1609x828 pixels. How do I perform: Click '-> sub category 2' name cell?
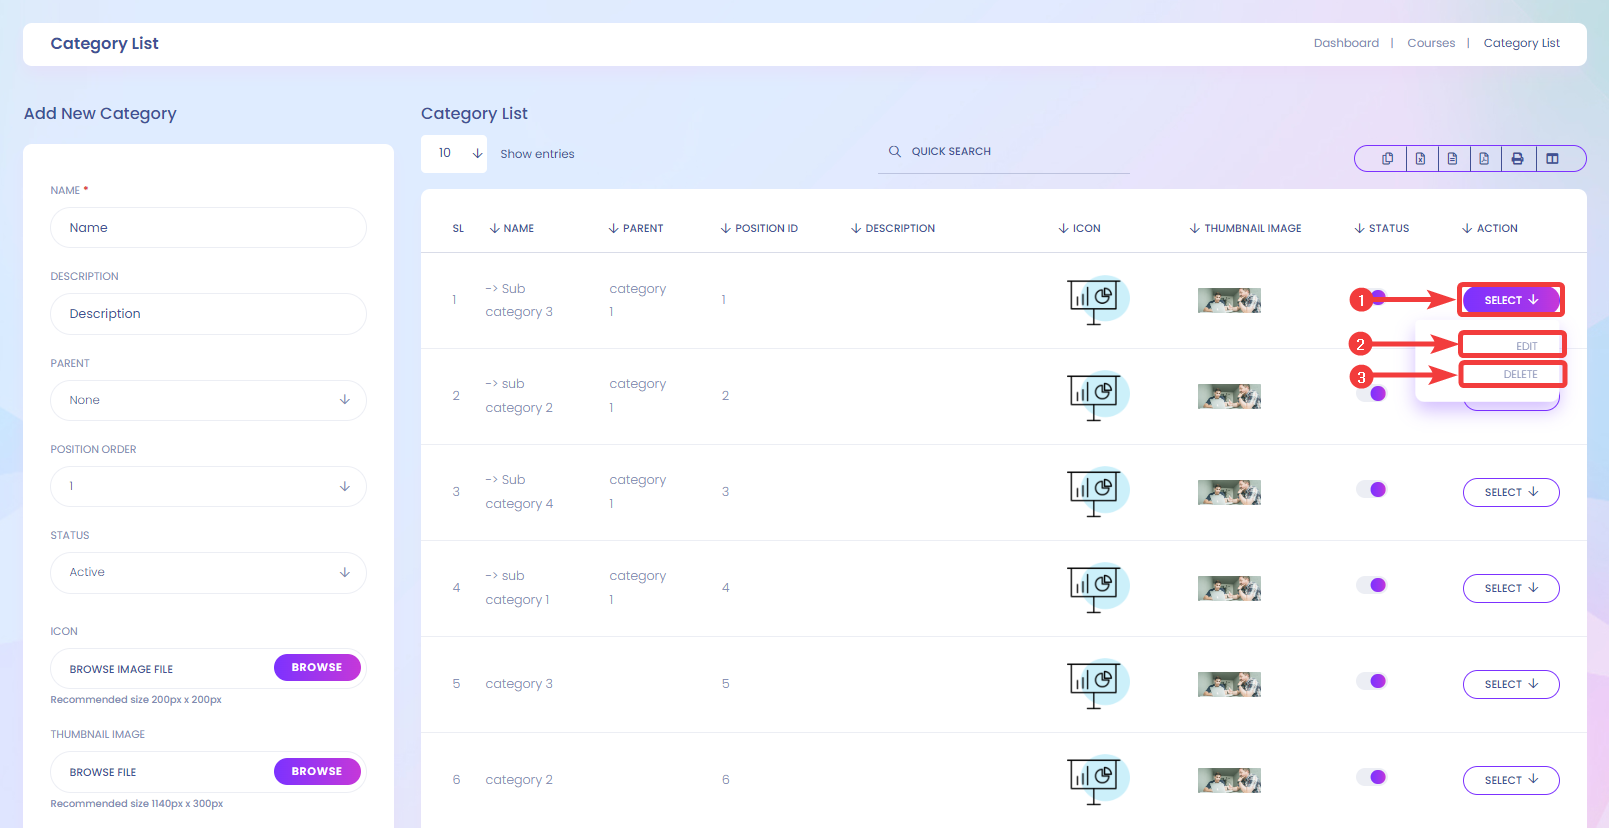click(x=519, y=396)
